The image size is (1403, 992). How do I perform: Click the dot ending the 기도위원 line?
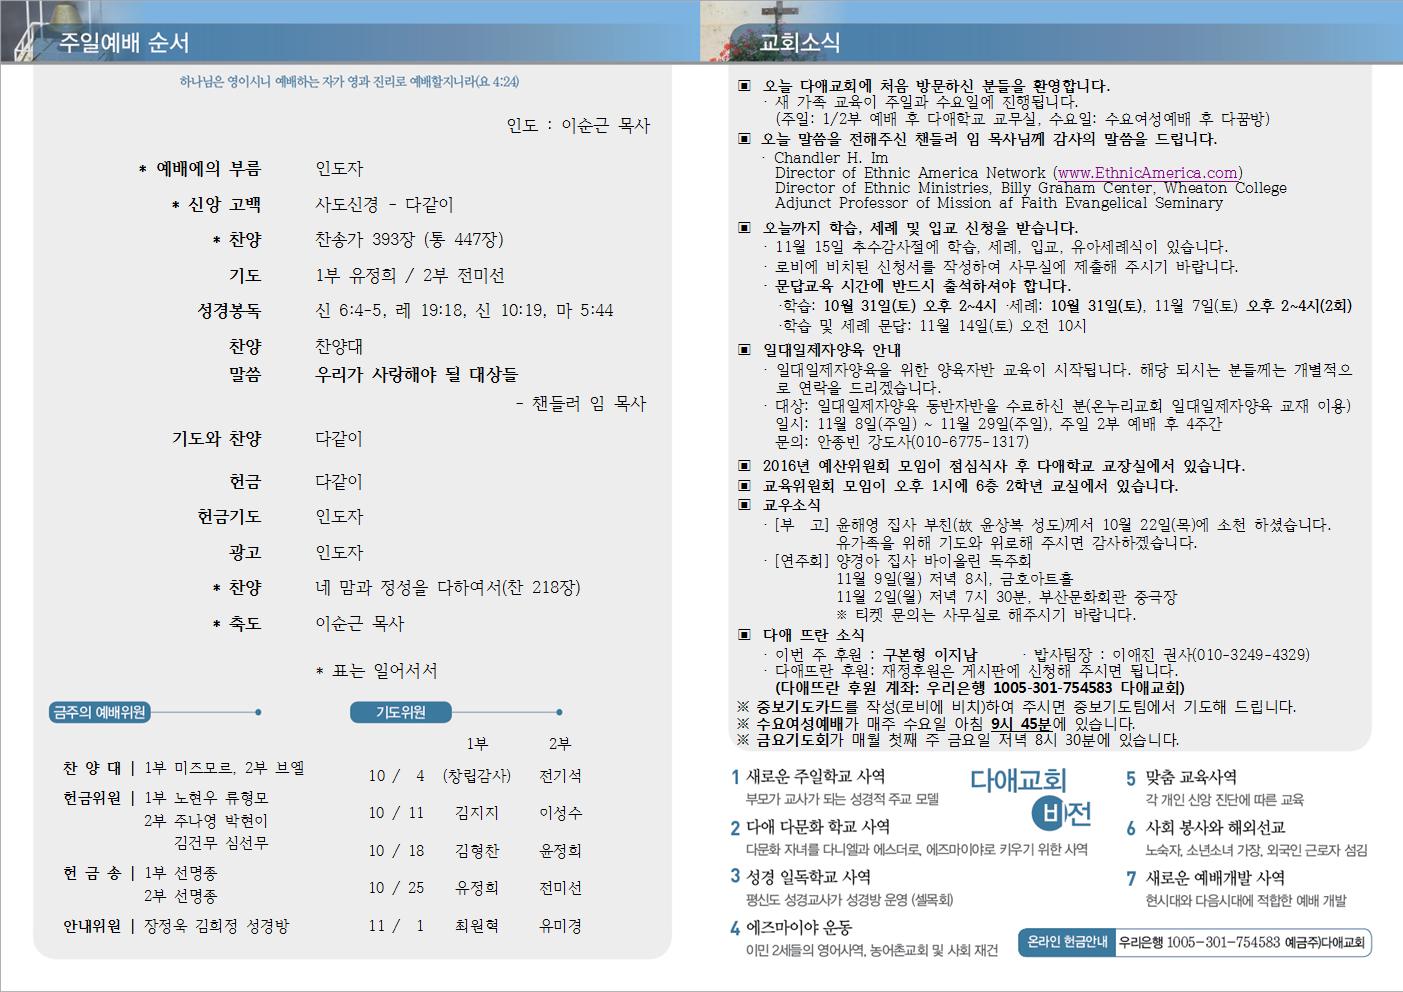click(559, 712)
